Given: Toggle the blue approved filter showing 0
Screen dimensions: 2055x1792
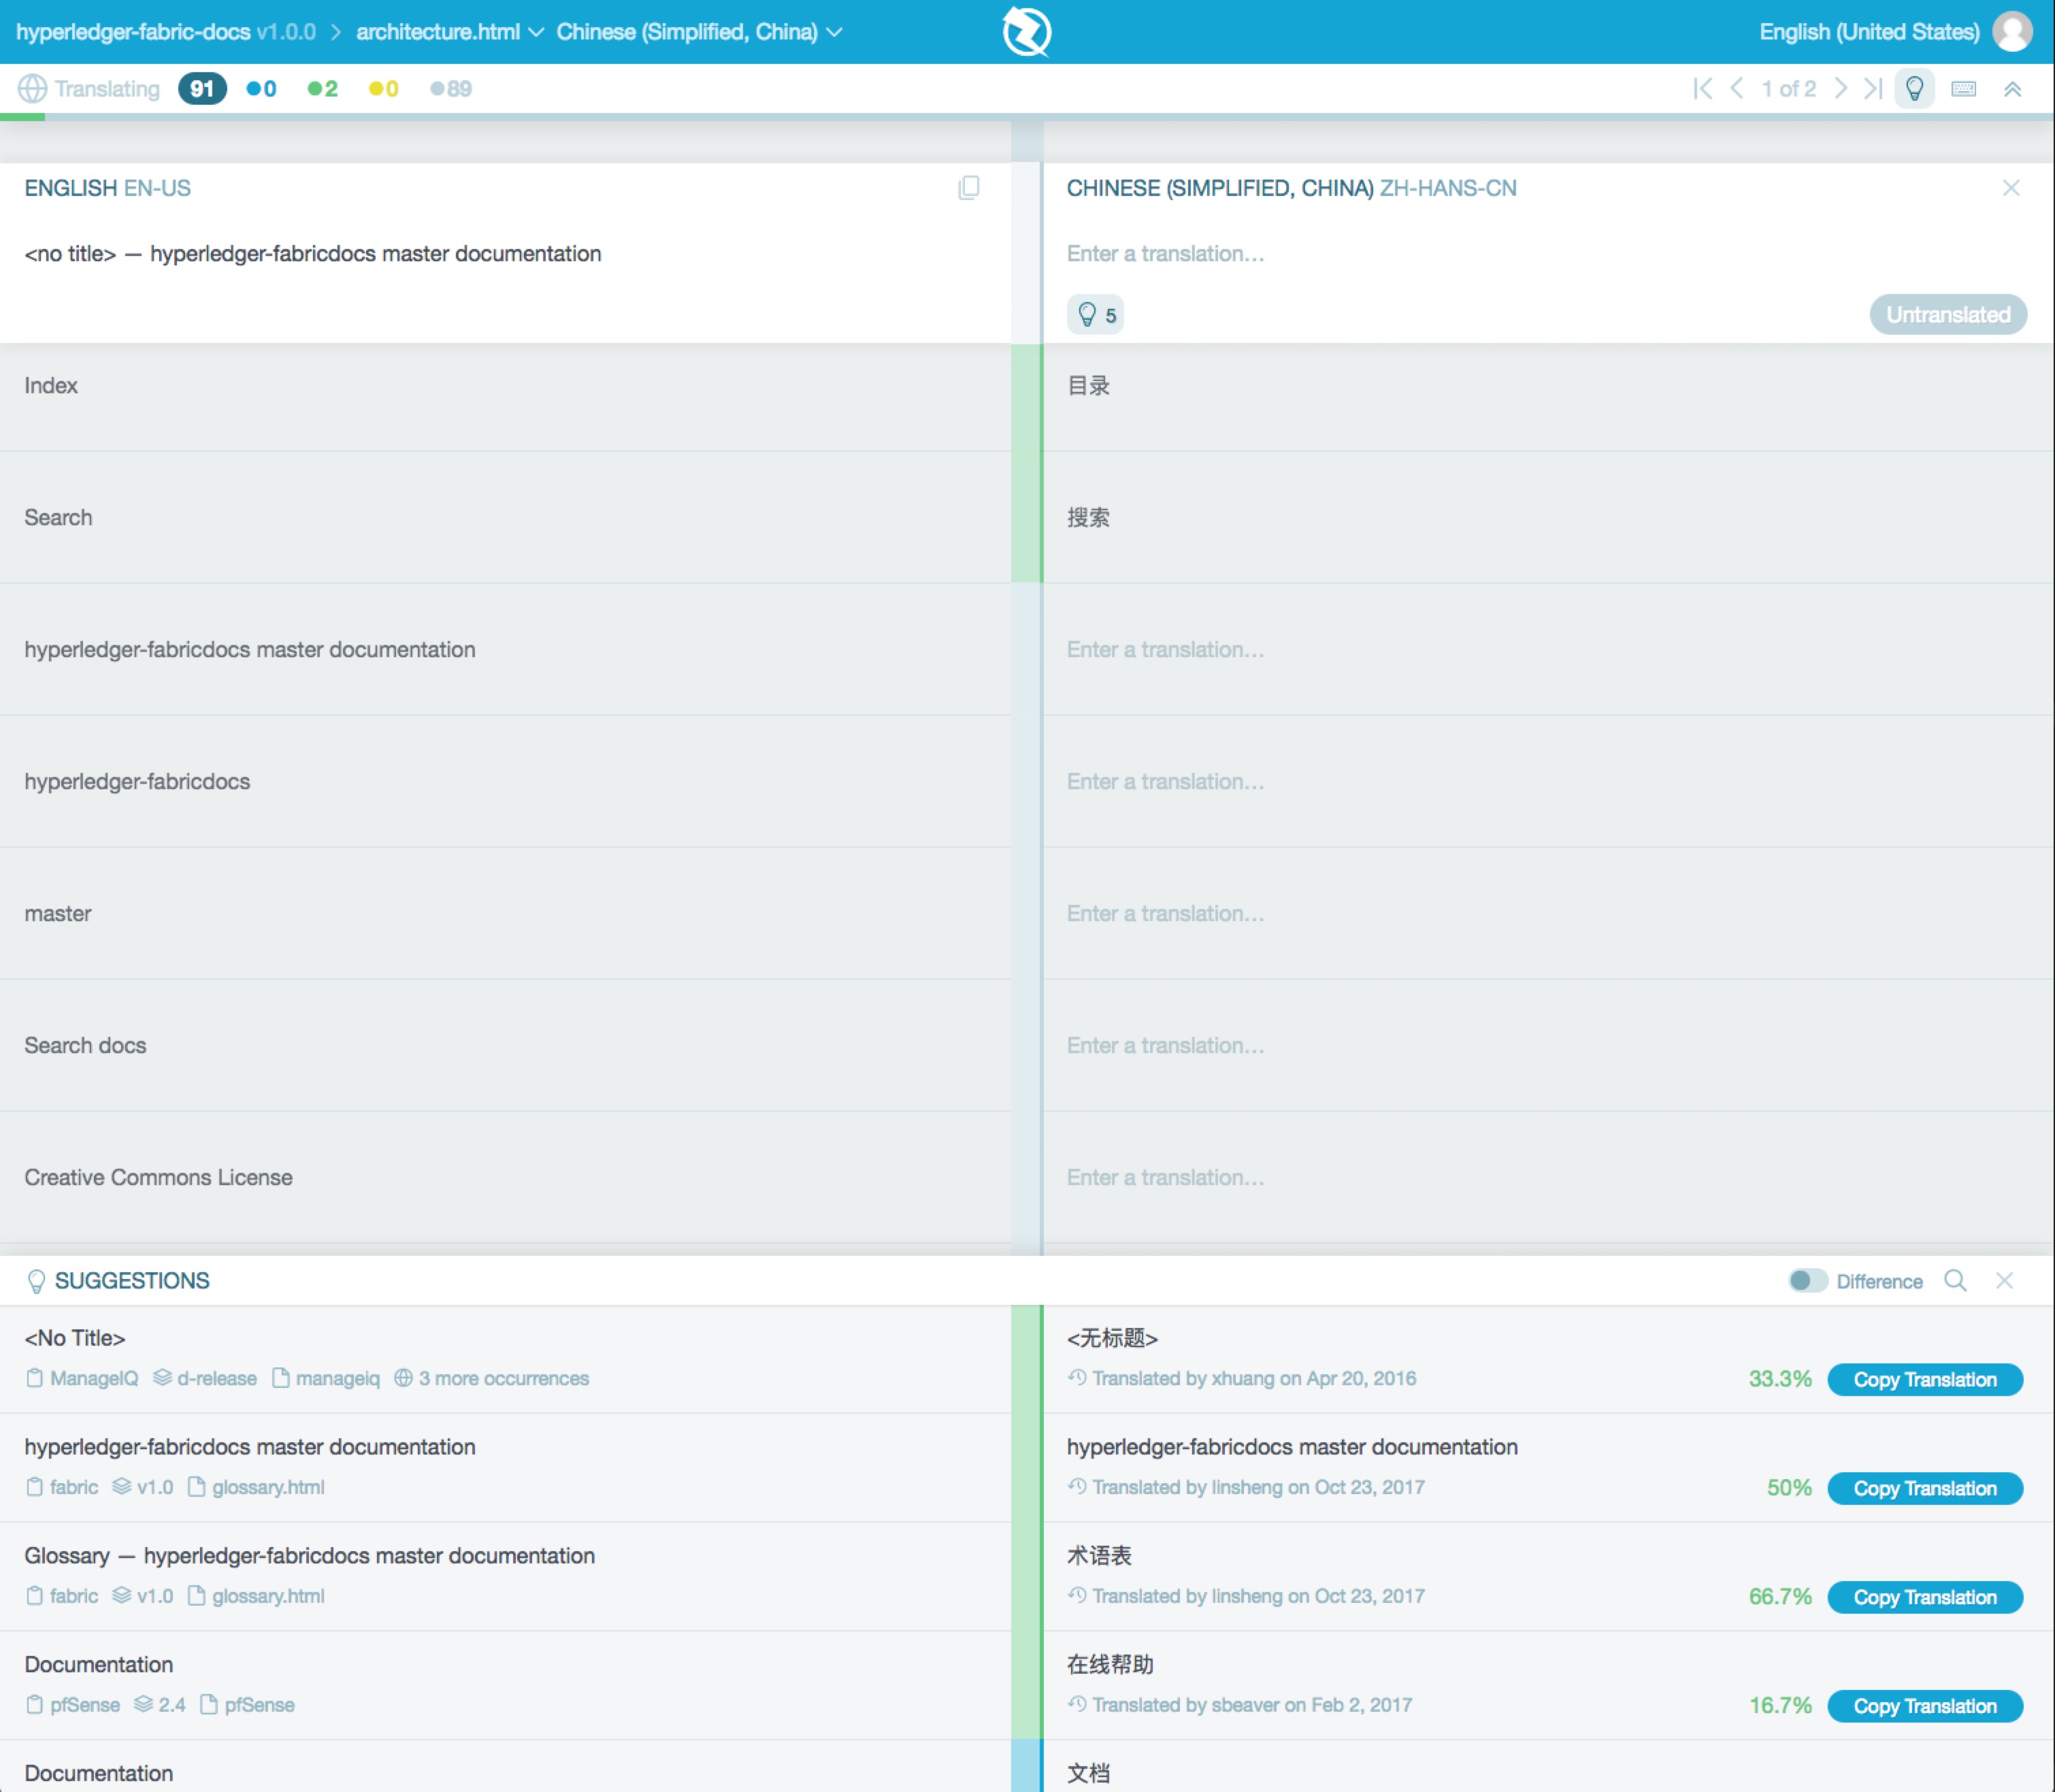Looking at the screenshot, I should point(261,89).
